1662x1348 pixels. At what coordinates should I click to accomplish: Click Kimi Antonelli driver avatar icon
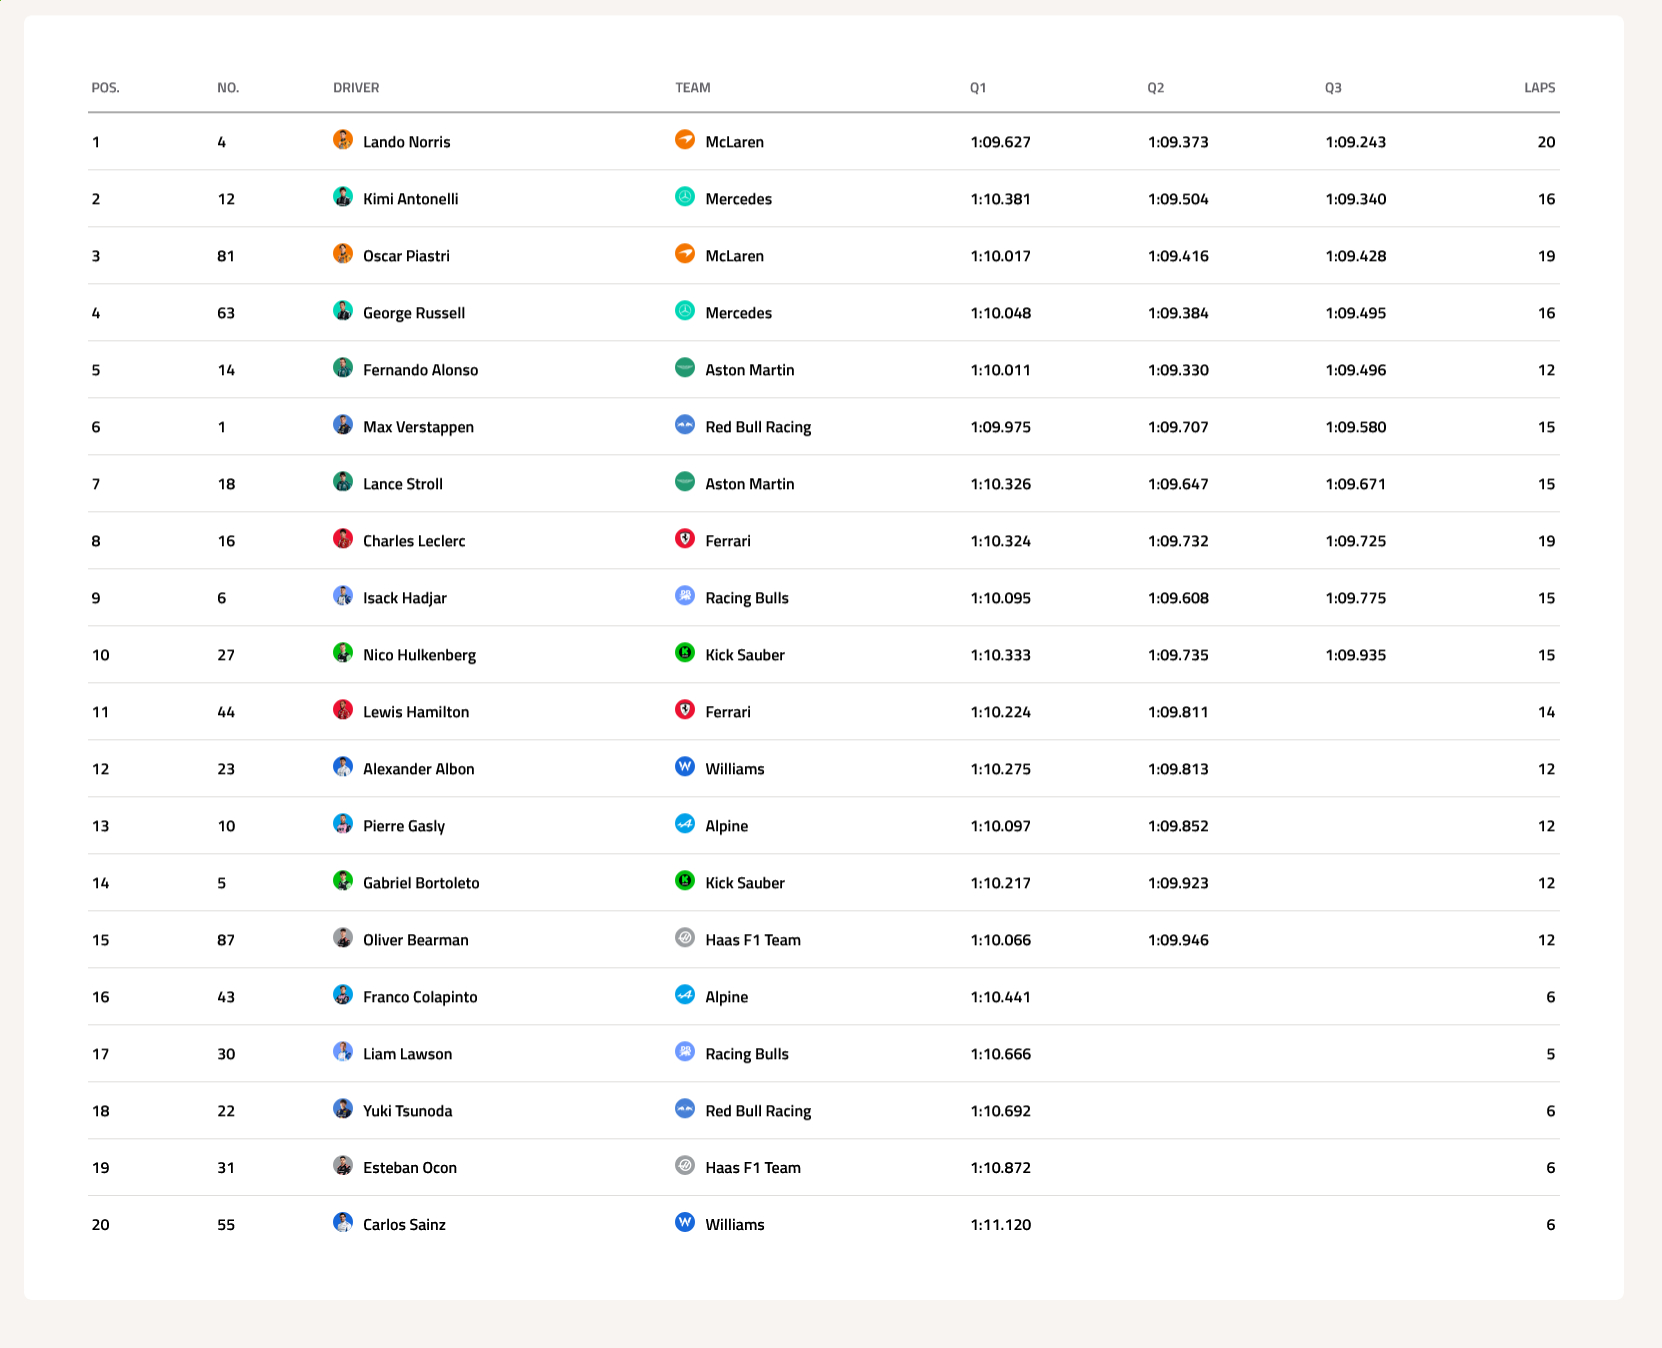343,197
